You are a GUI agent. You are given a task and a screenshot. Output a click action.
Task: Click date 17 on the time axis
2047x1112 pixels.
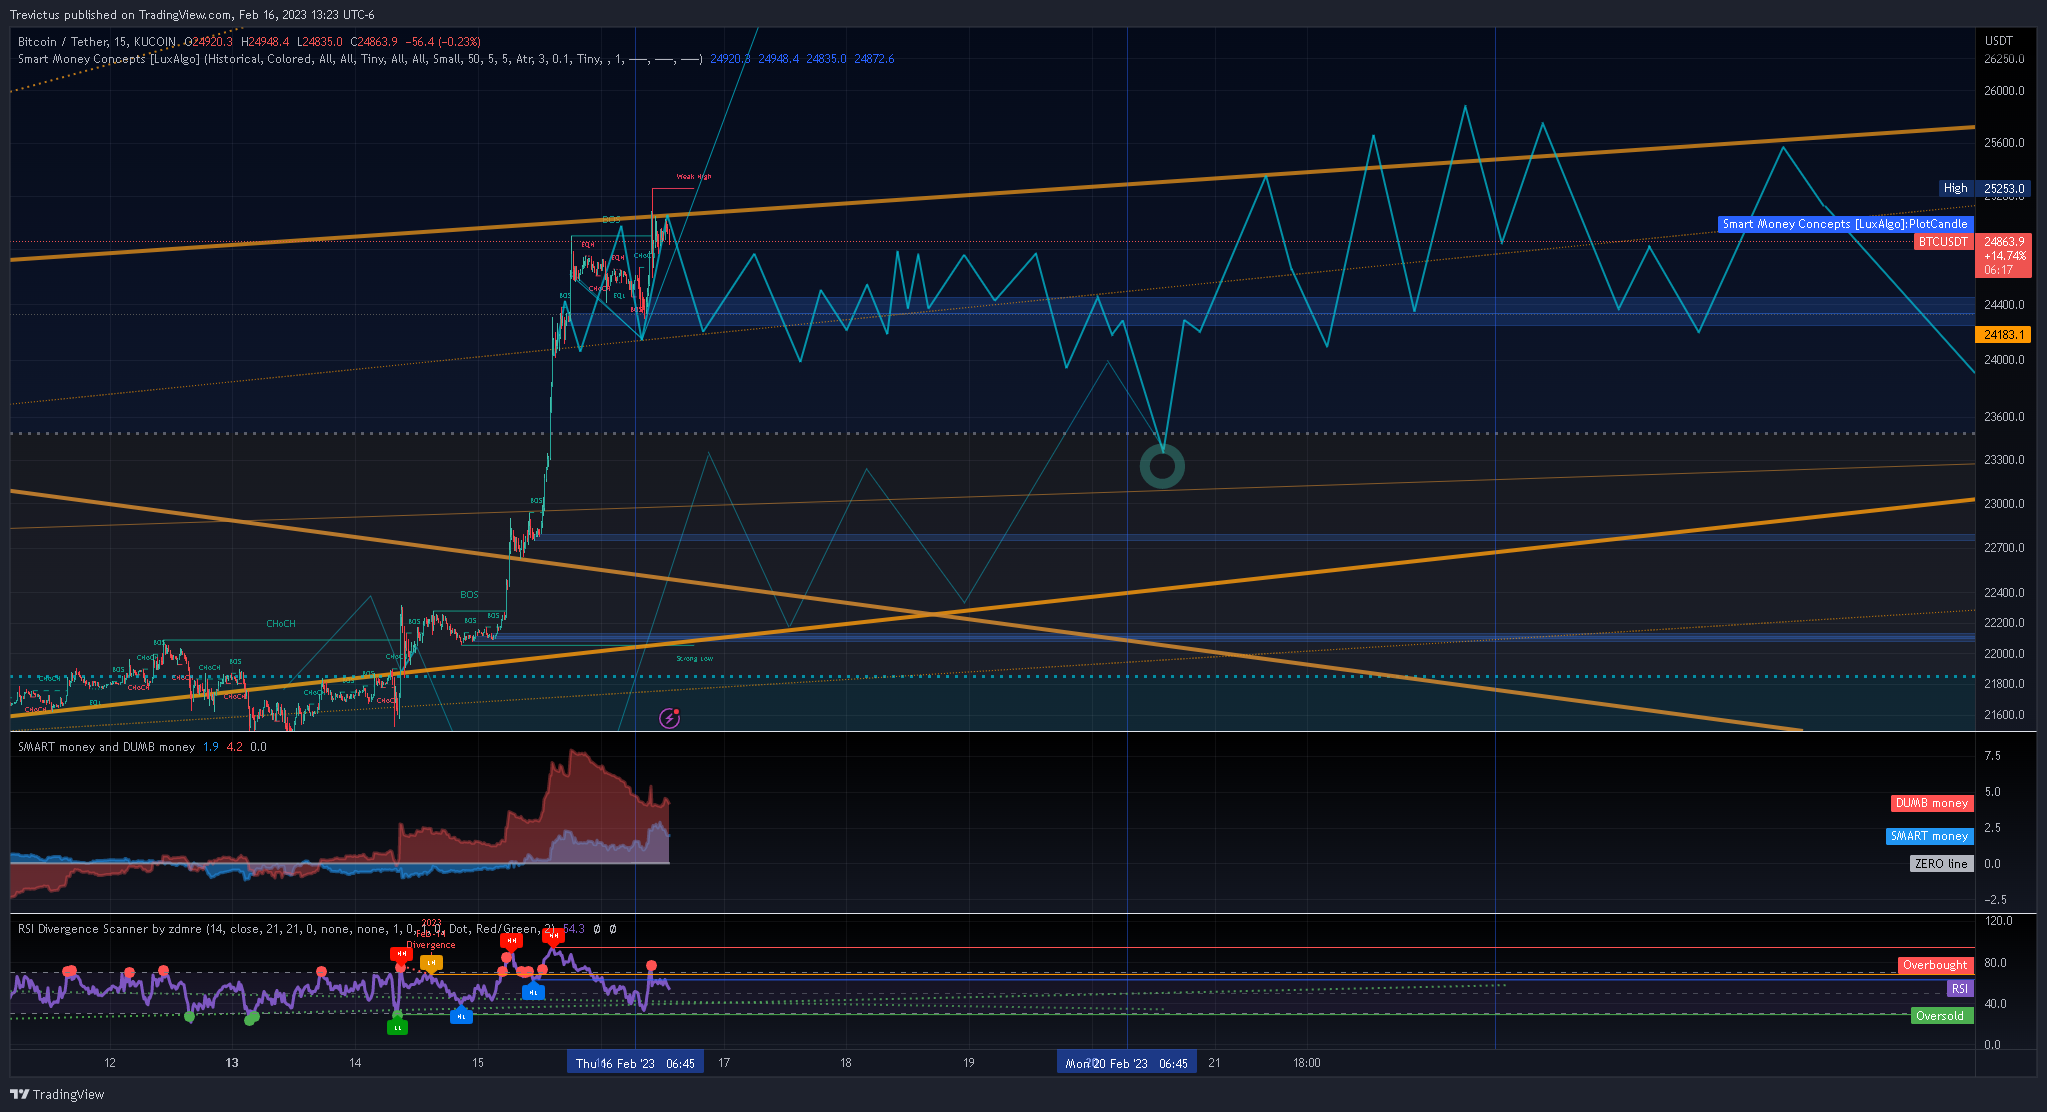[724, 1063]
